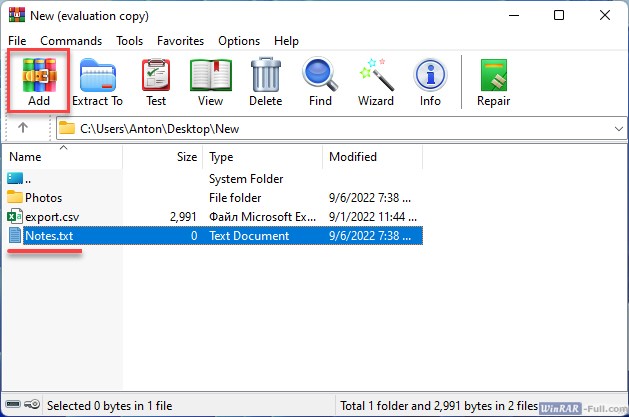This screenshot has width=629, height=417.
Task: Sort files by Name column header
Action: [x=26, y=157]
